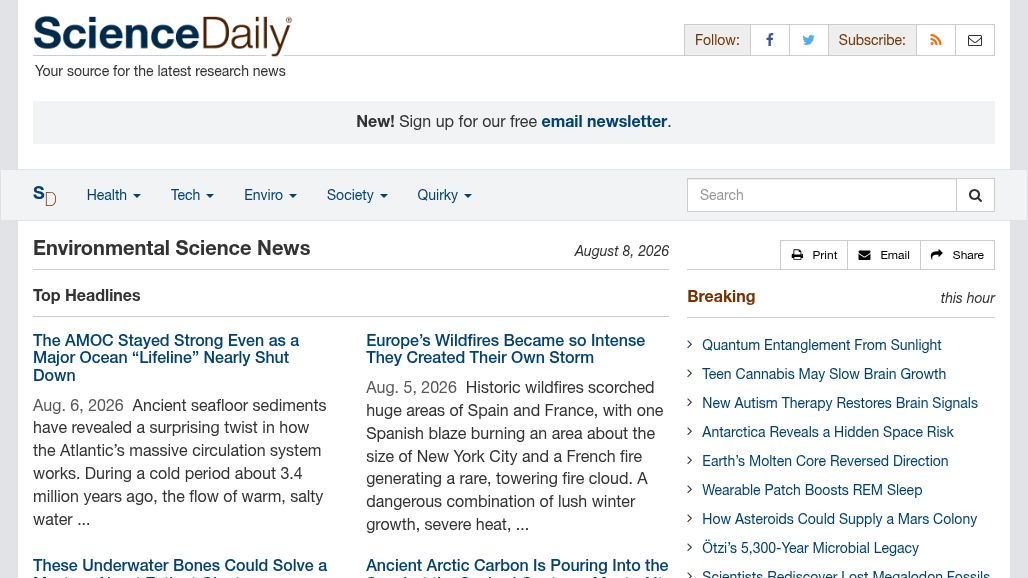Open Wearable Patch Boosts REM Sleep
Image resolution: width=1028 pixels, height=578 pixels.
pyautogui.click(x=812, y=490)
